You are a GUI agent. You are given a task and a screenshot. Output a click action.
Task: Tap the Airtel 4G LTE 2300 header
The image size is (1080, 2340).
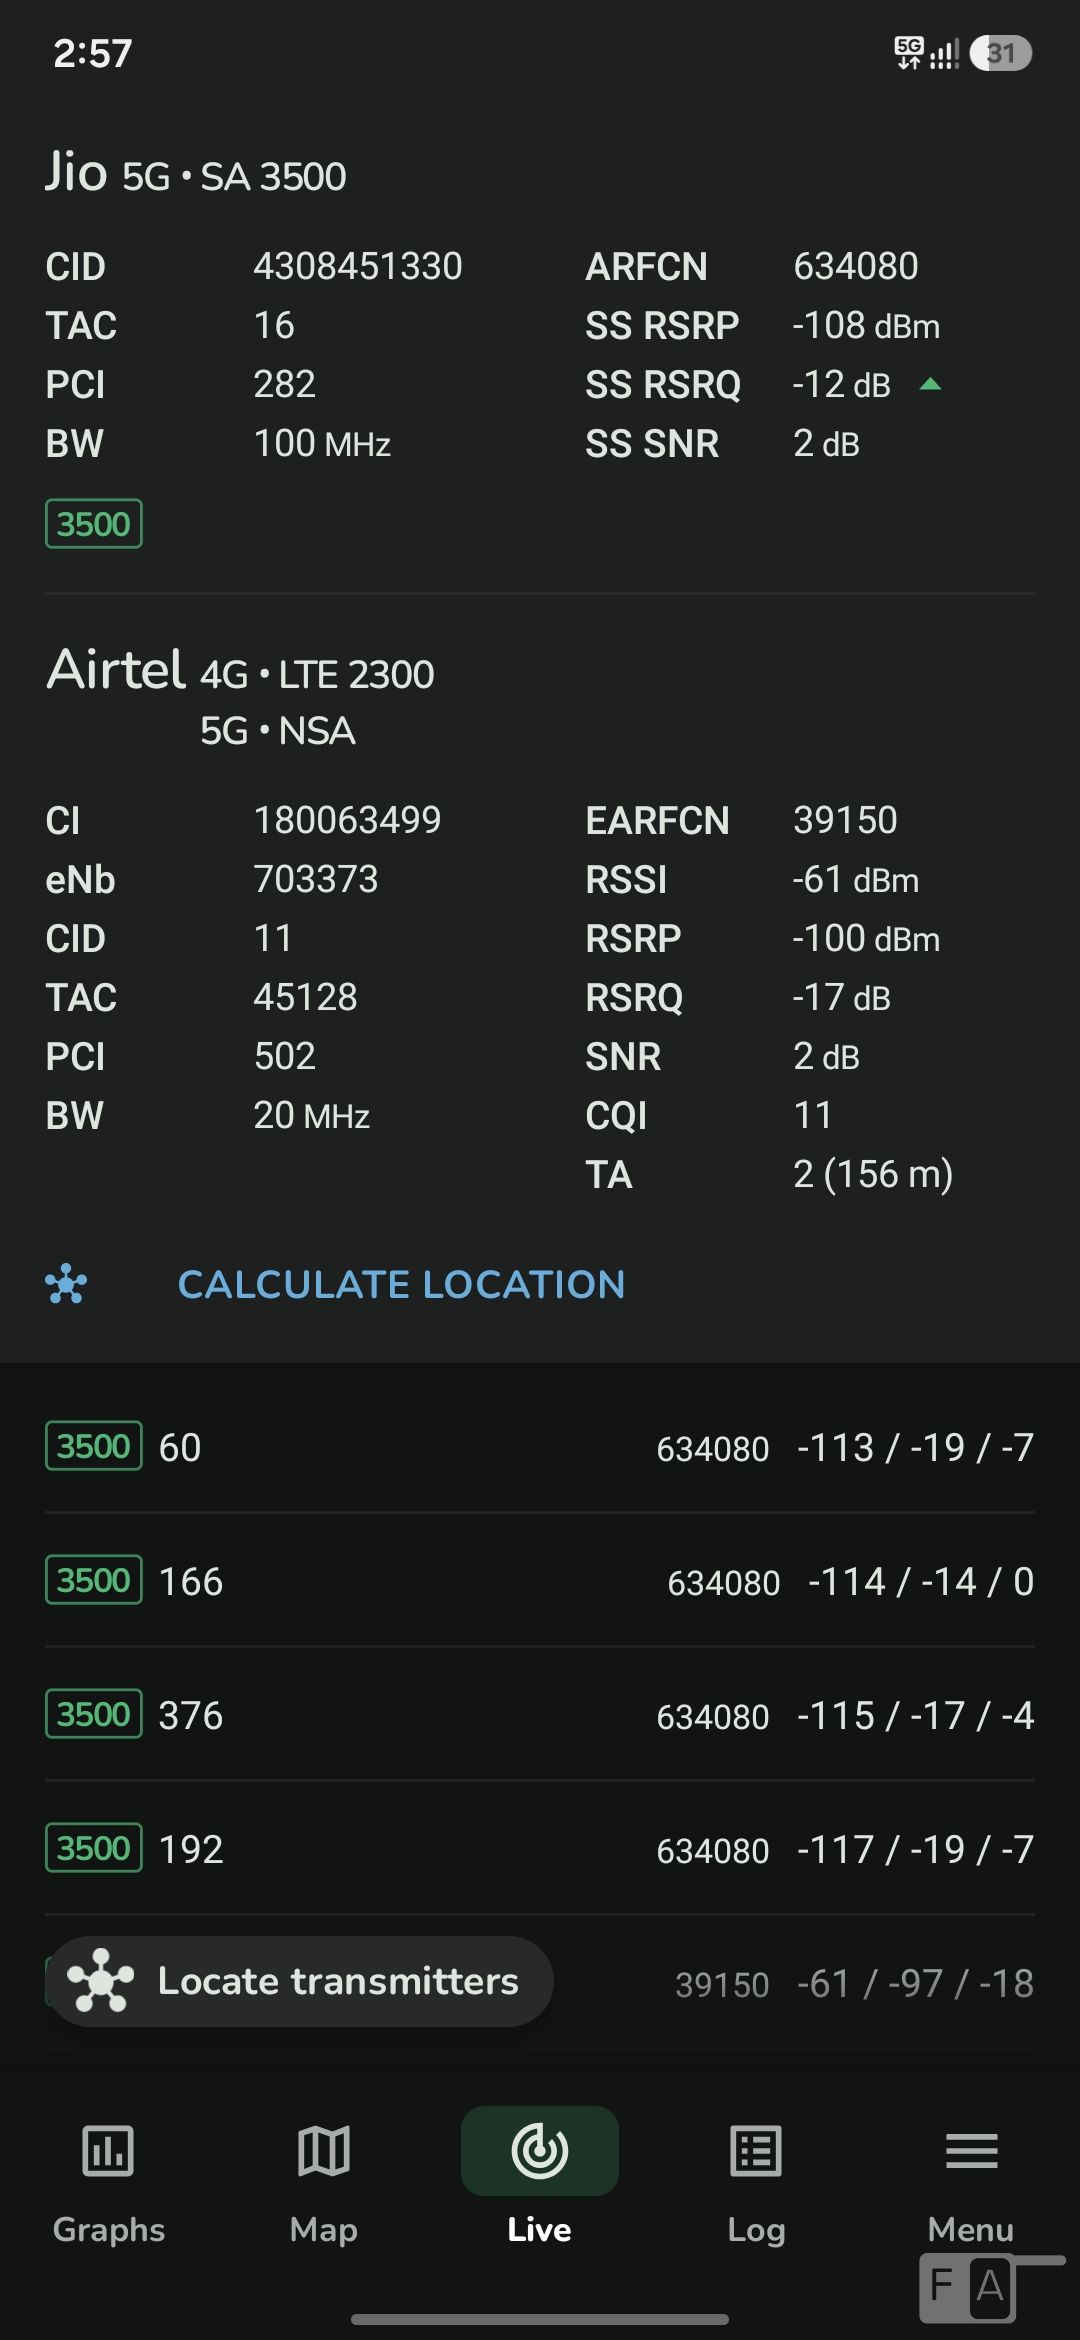[x=241, y=672]
